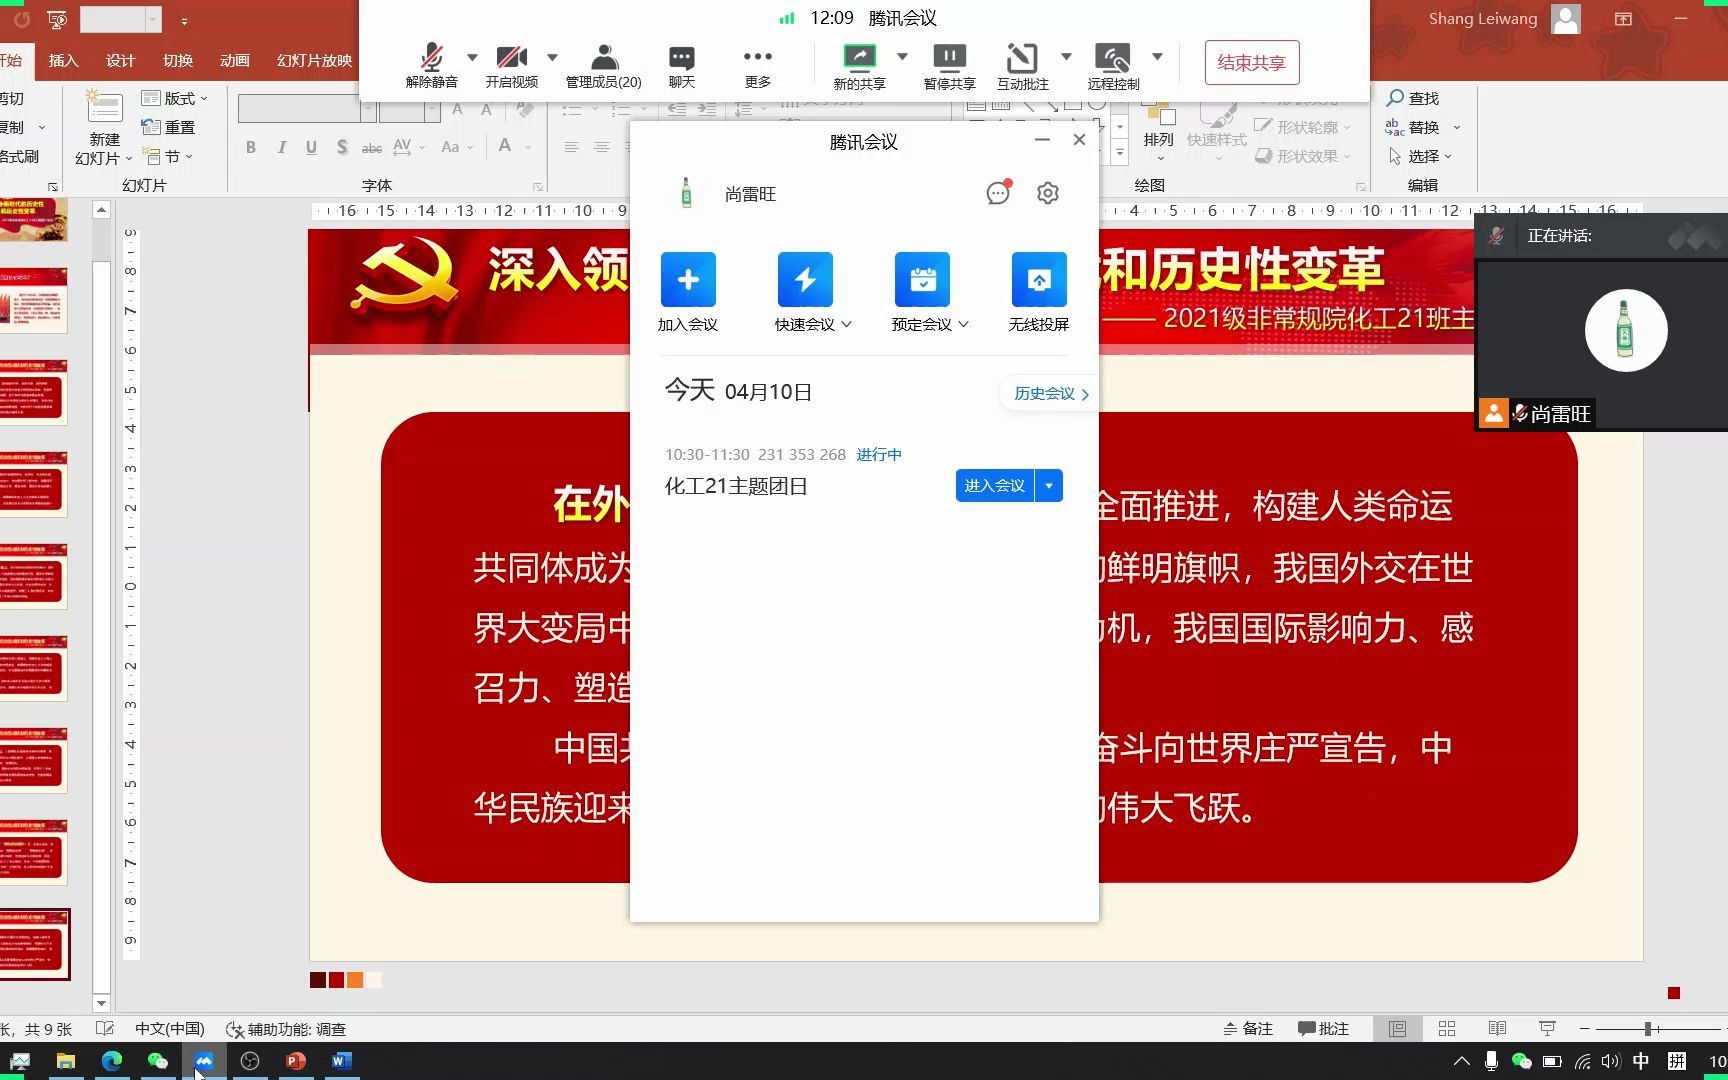Open remote control option
Viewport: 1728px width, 1080px height.
[x=1113, y=66]
